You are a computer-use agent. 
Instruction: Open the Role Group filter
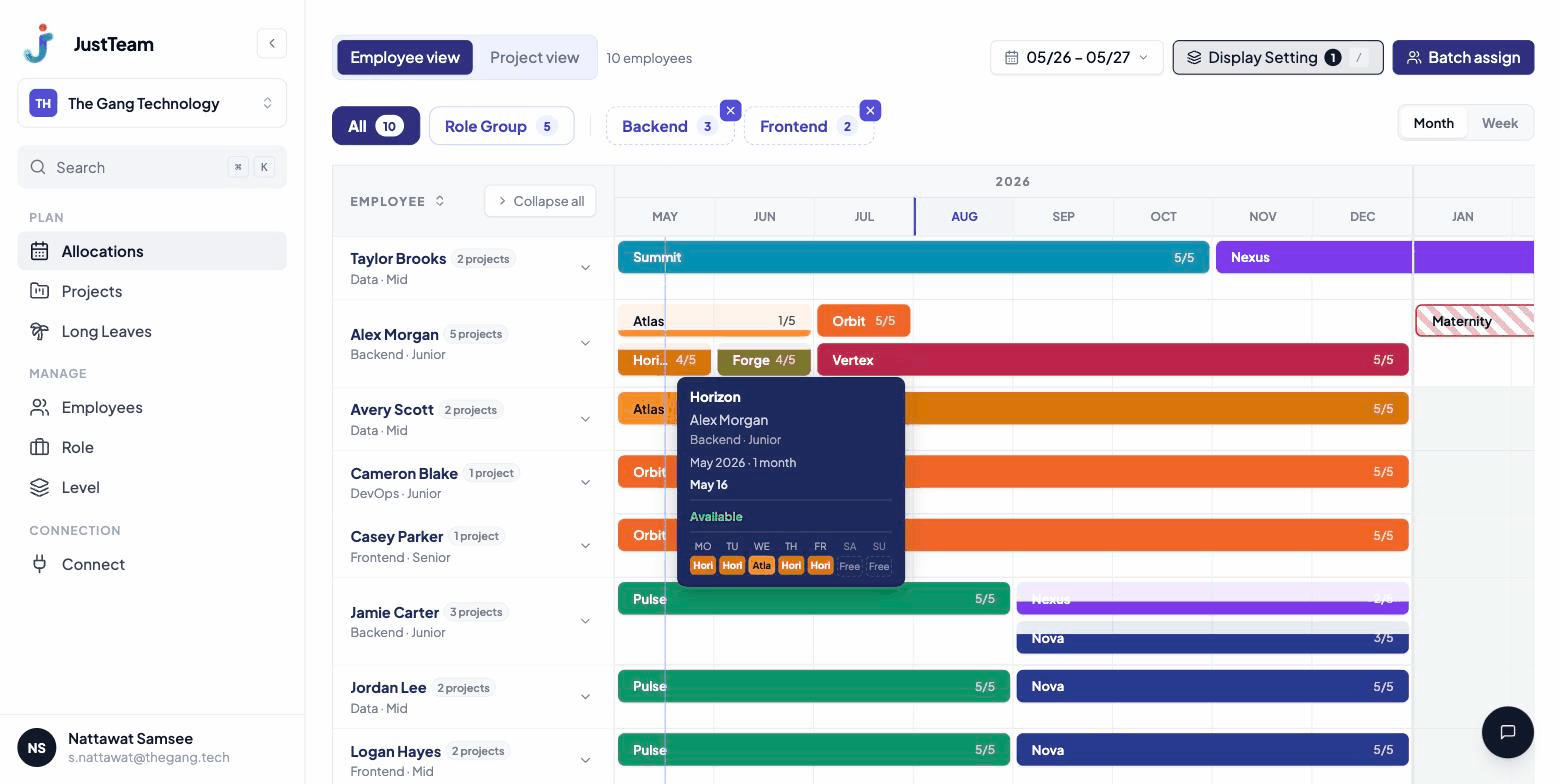tap(501, 126)
